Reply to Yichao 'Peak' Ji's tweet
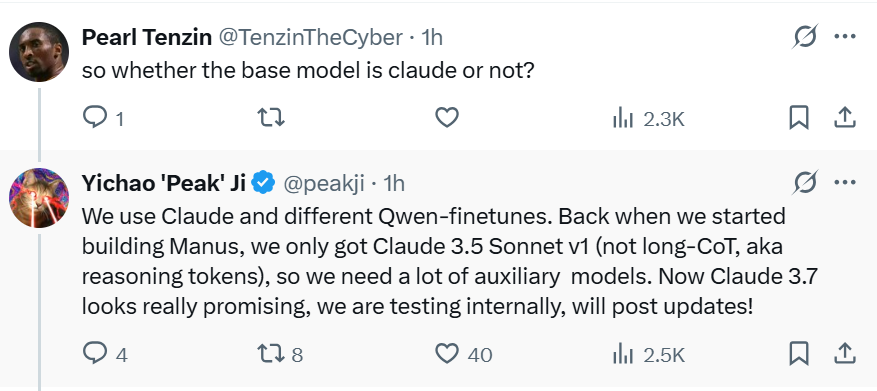This screenshot has height=391, width=877. 105,354
